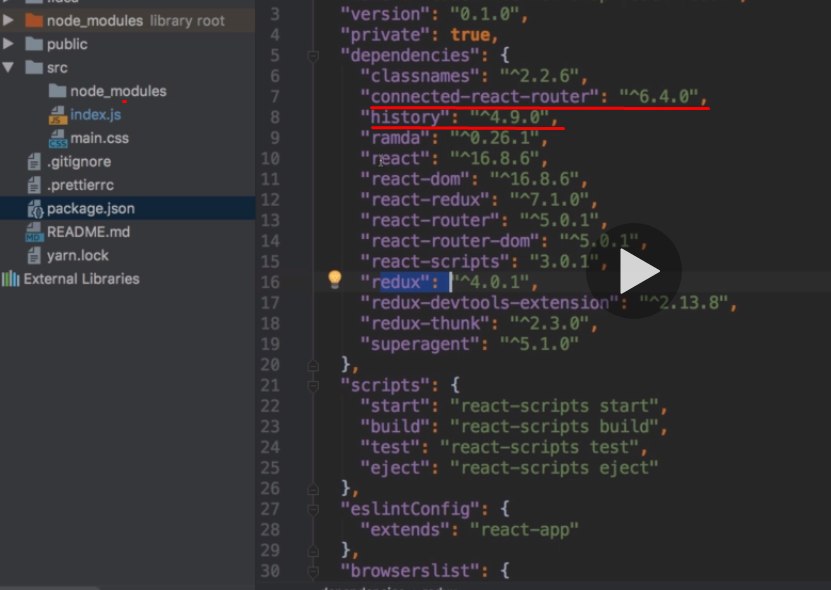The height and width of the screenshot is (590, 831).
Task: Expand the node_modules library root folder
Action: click(x=8, y=20)
